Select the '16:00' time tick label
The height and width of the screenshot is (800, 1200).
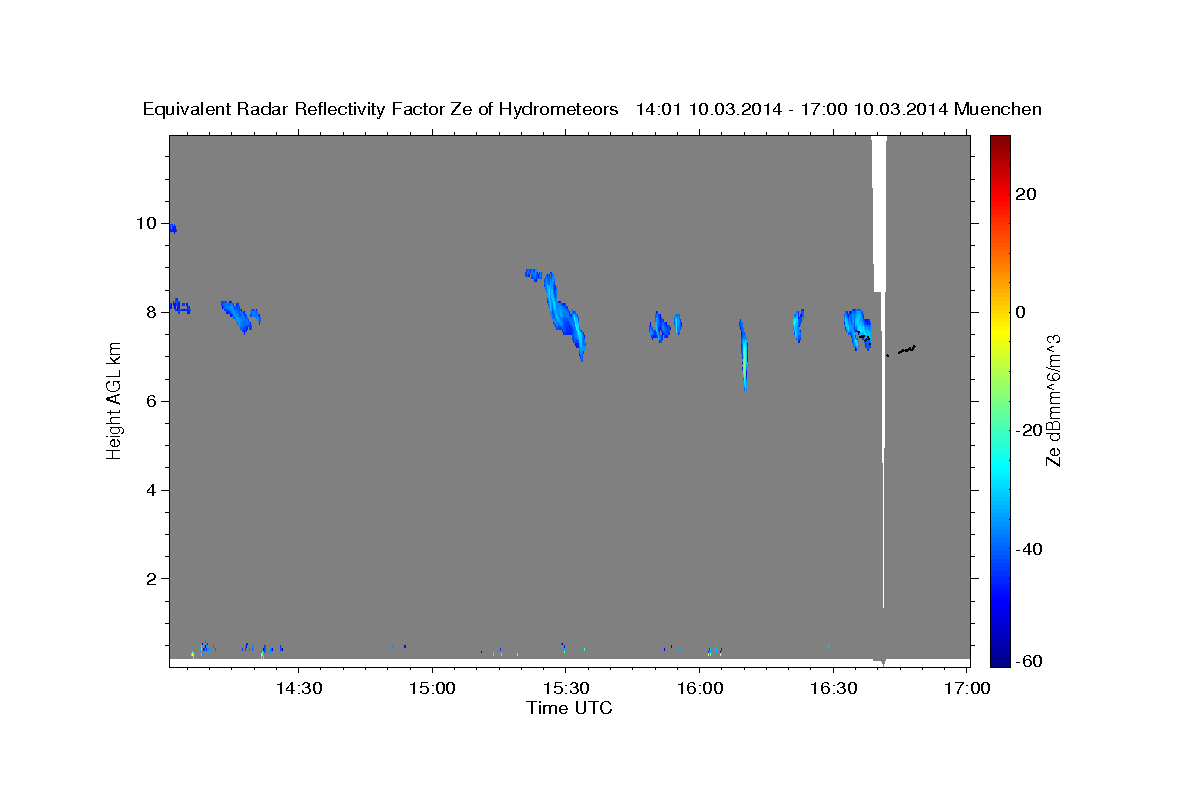click(699, 688)
